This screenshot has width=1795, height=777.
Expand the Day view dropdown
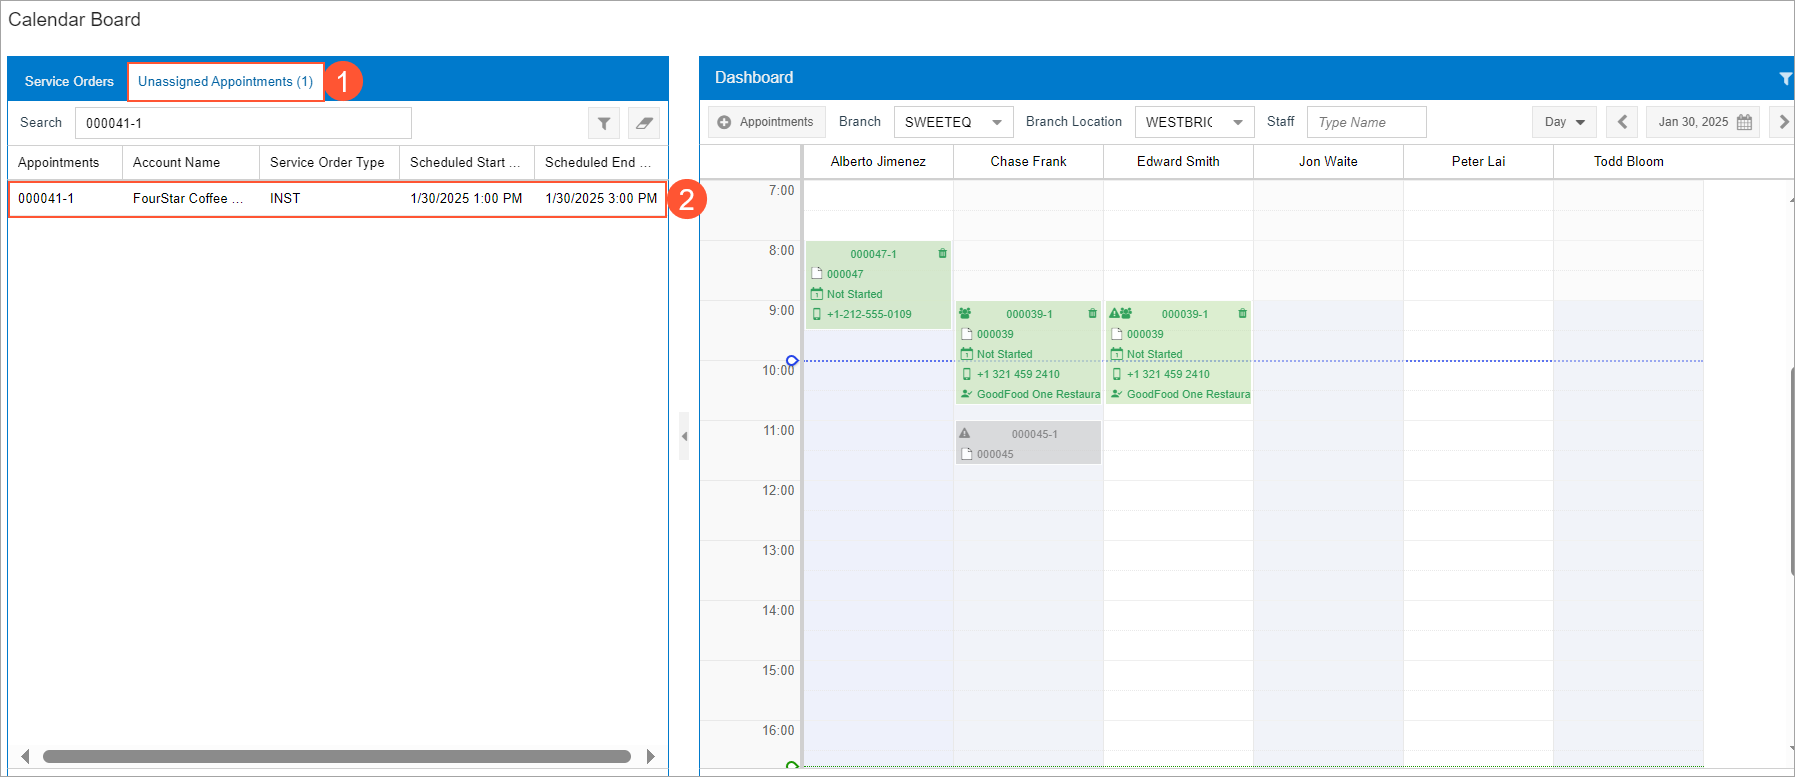tap(1565, 122)
